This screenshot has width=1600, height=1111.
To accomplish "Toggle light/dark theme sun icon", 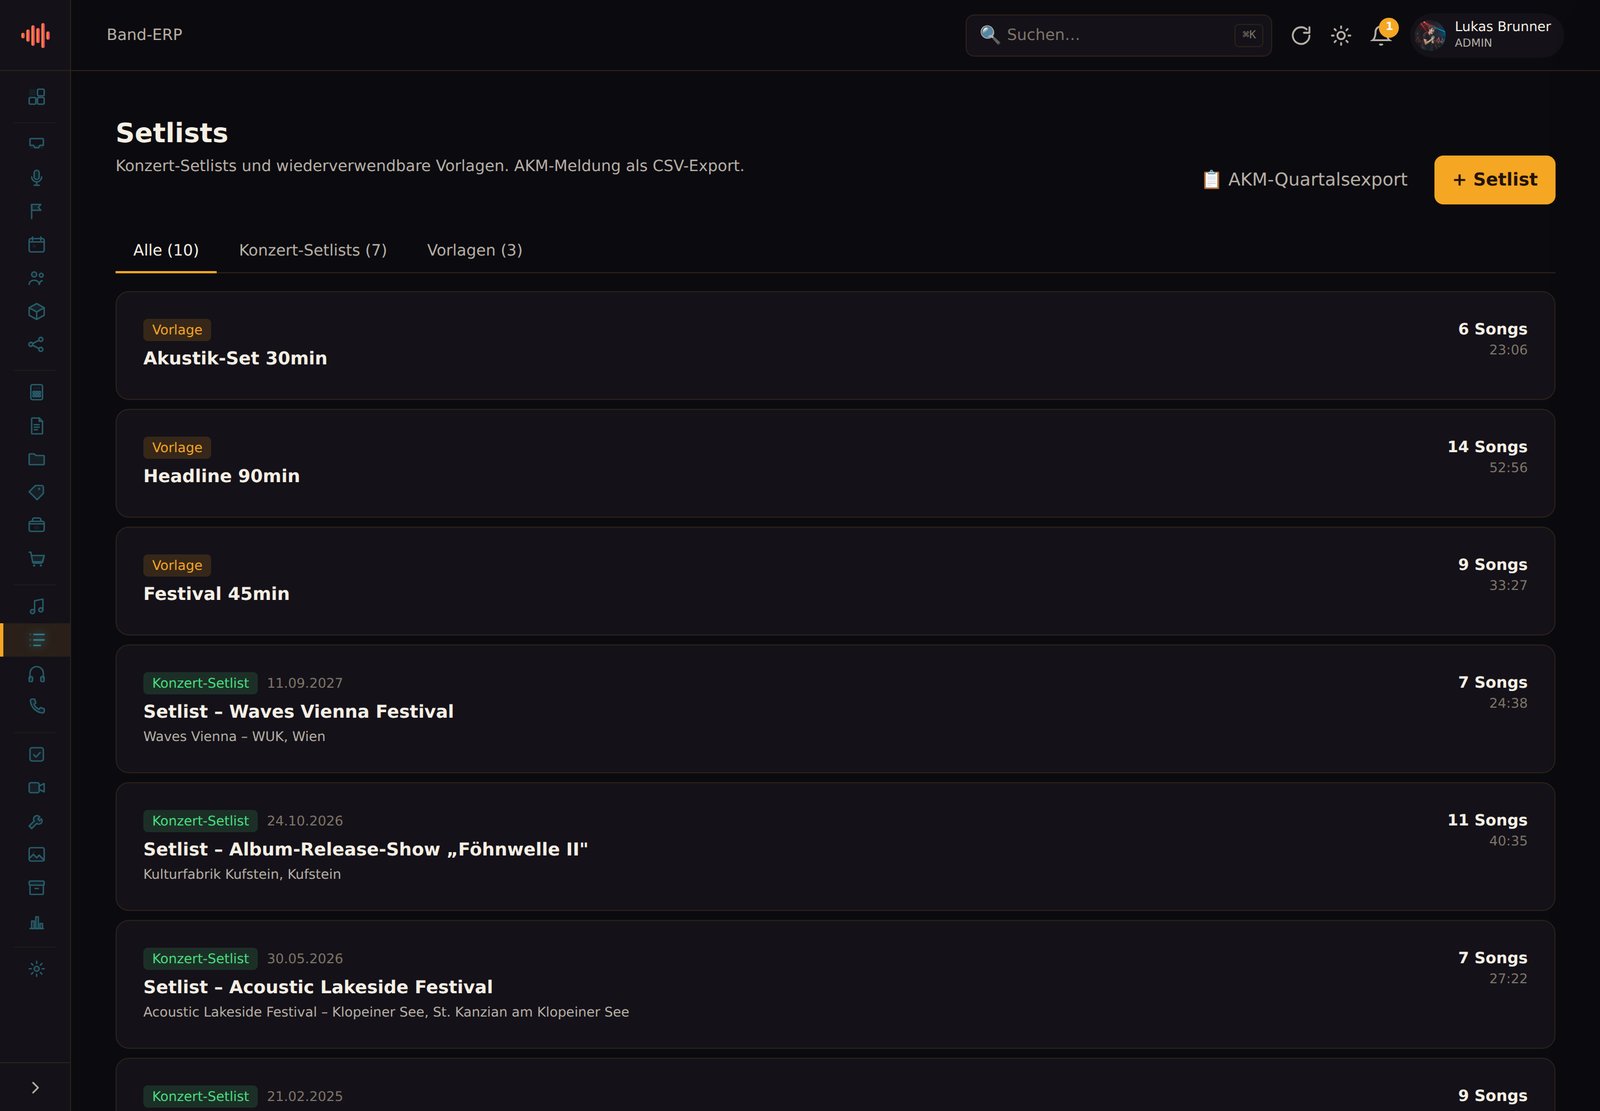I will point(1341,35).
